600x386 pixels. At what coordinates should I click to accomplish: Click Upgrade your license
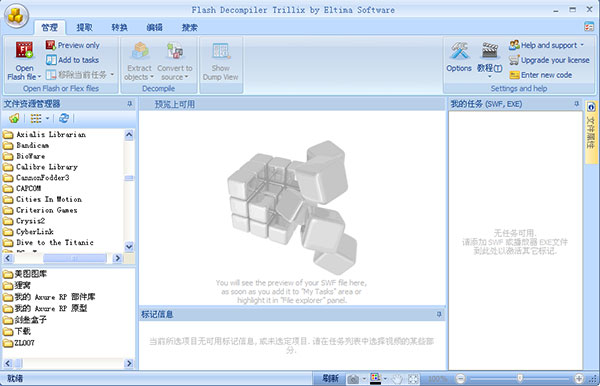pos(549,60)
